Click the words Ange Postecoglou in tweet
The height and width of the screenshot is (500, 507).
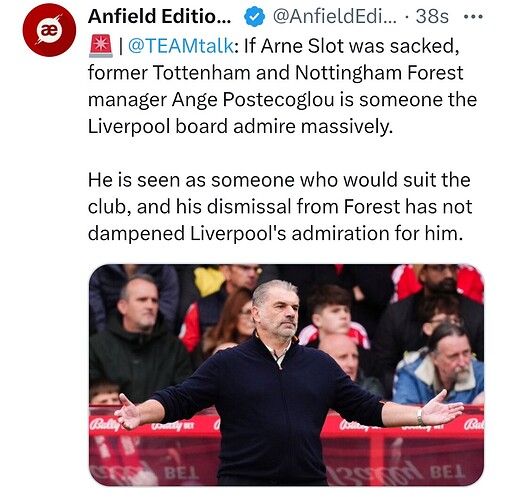[x=253, y=100]
